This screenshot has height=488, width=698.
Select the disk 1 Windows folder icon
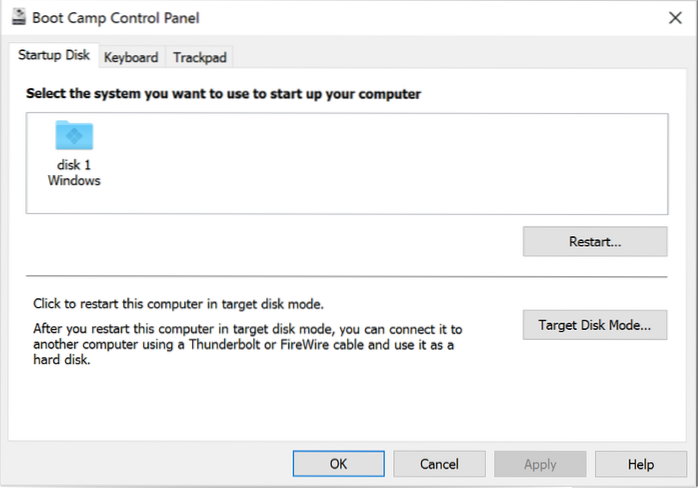[74, 135]
